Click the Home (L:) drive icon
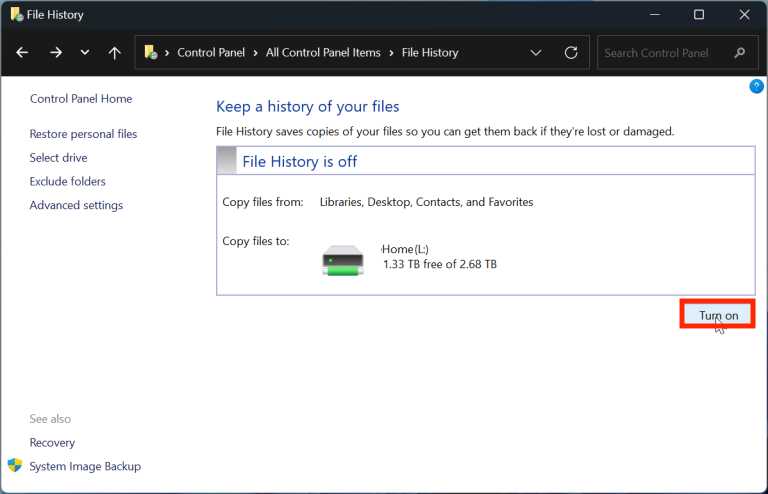The image size is (768, 494). coord(343,260)
